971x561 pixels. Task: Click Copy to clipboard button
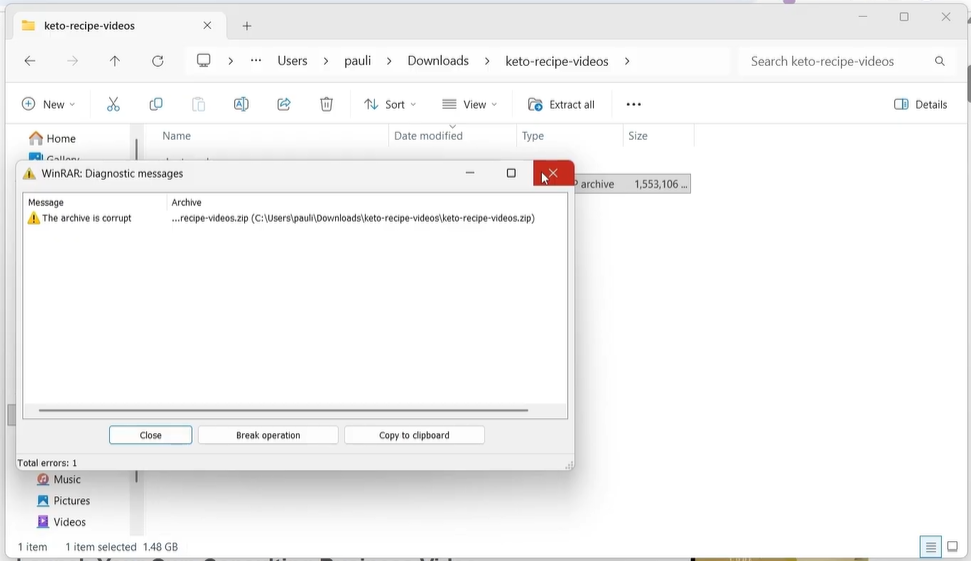[x=414, y=435]
